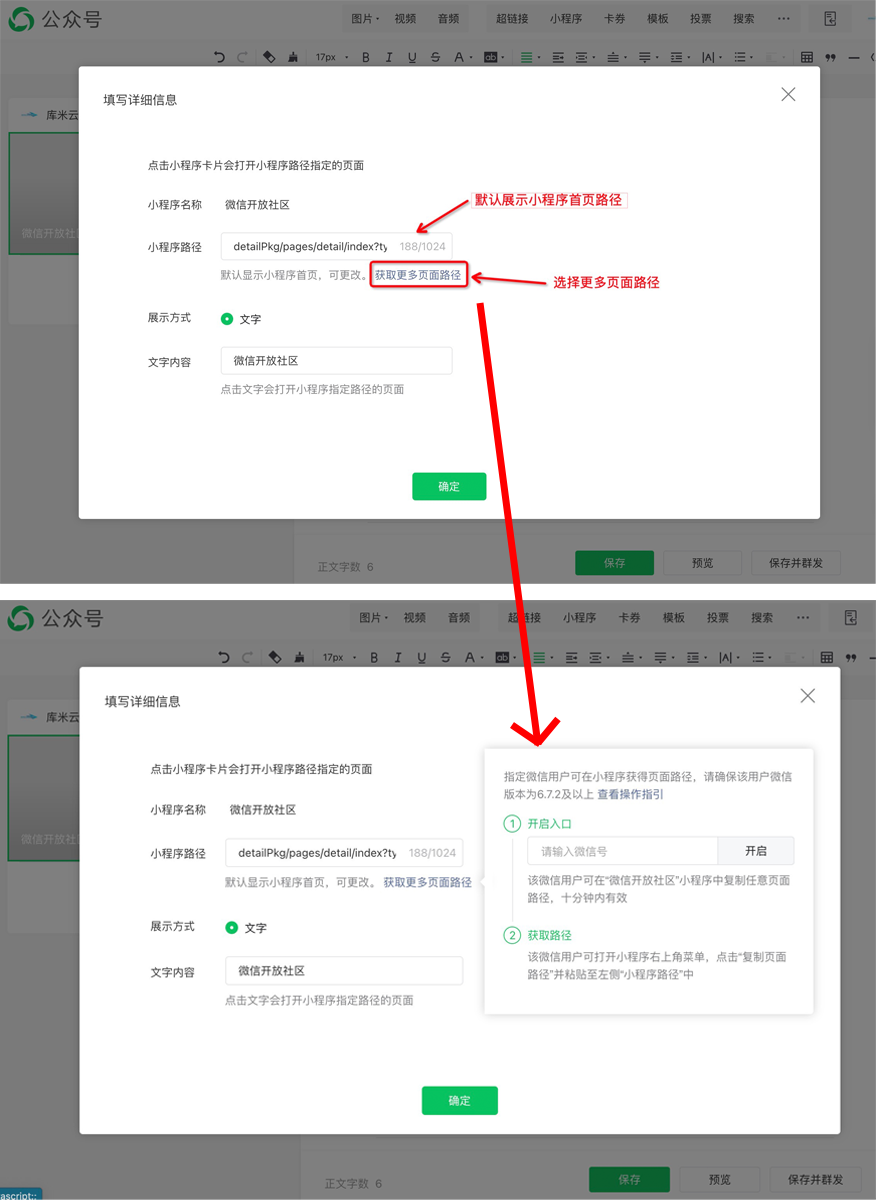Screen dimensions: 876x1200
Task: Open the 小程序 menu in the upper header
Action: click(x=566, y=19)
